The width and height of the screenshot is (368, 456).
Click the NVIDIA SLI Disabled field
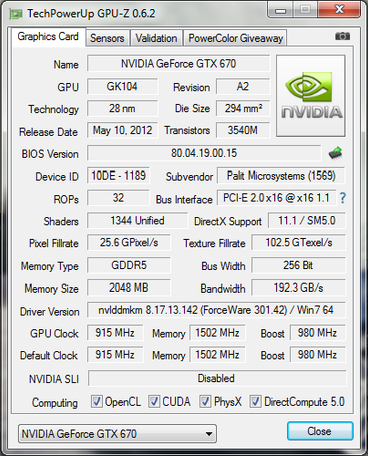217,378
